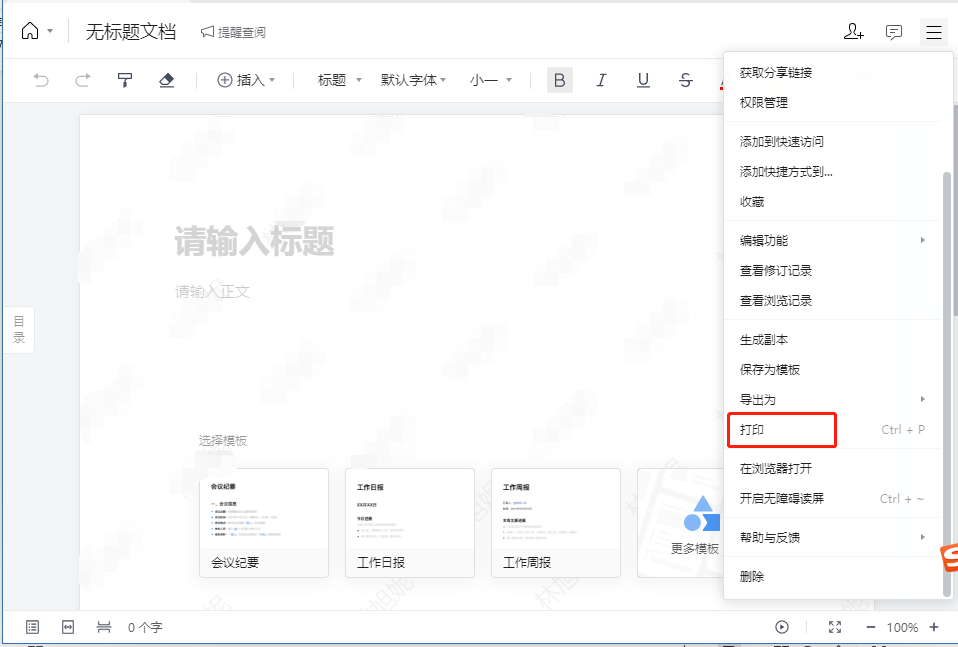The image size is (958, 647).
Task: Click the page width icon in status bar
Action: coord(68,627)
